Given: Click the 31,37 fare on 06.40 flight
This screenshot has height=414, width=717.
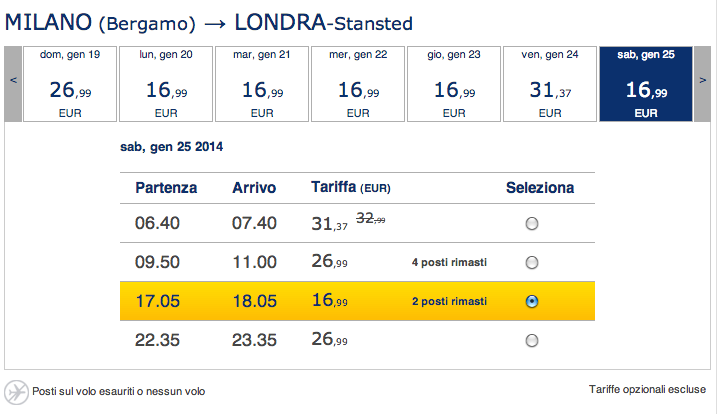Looking at the screenshot, I should click(x=329, y=224).
